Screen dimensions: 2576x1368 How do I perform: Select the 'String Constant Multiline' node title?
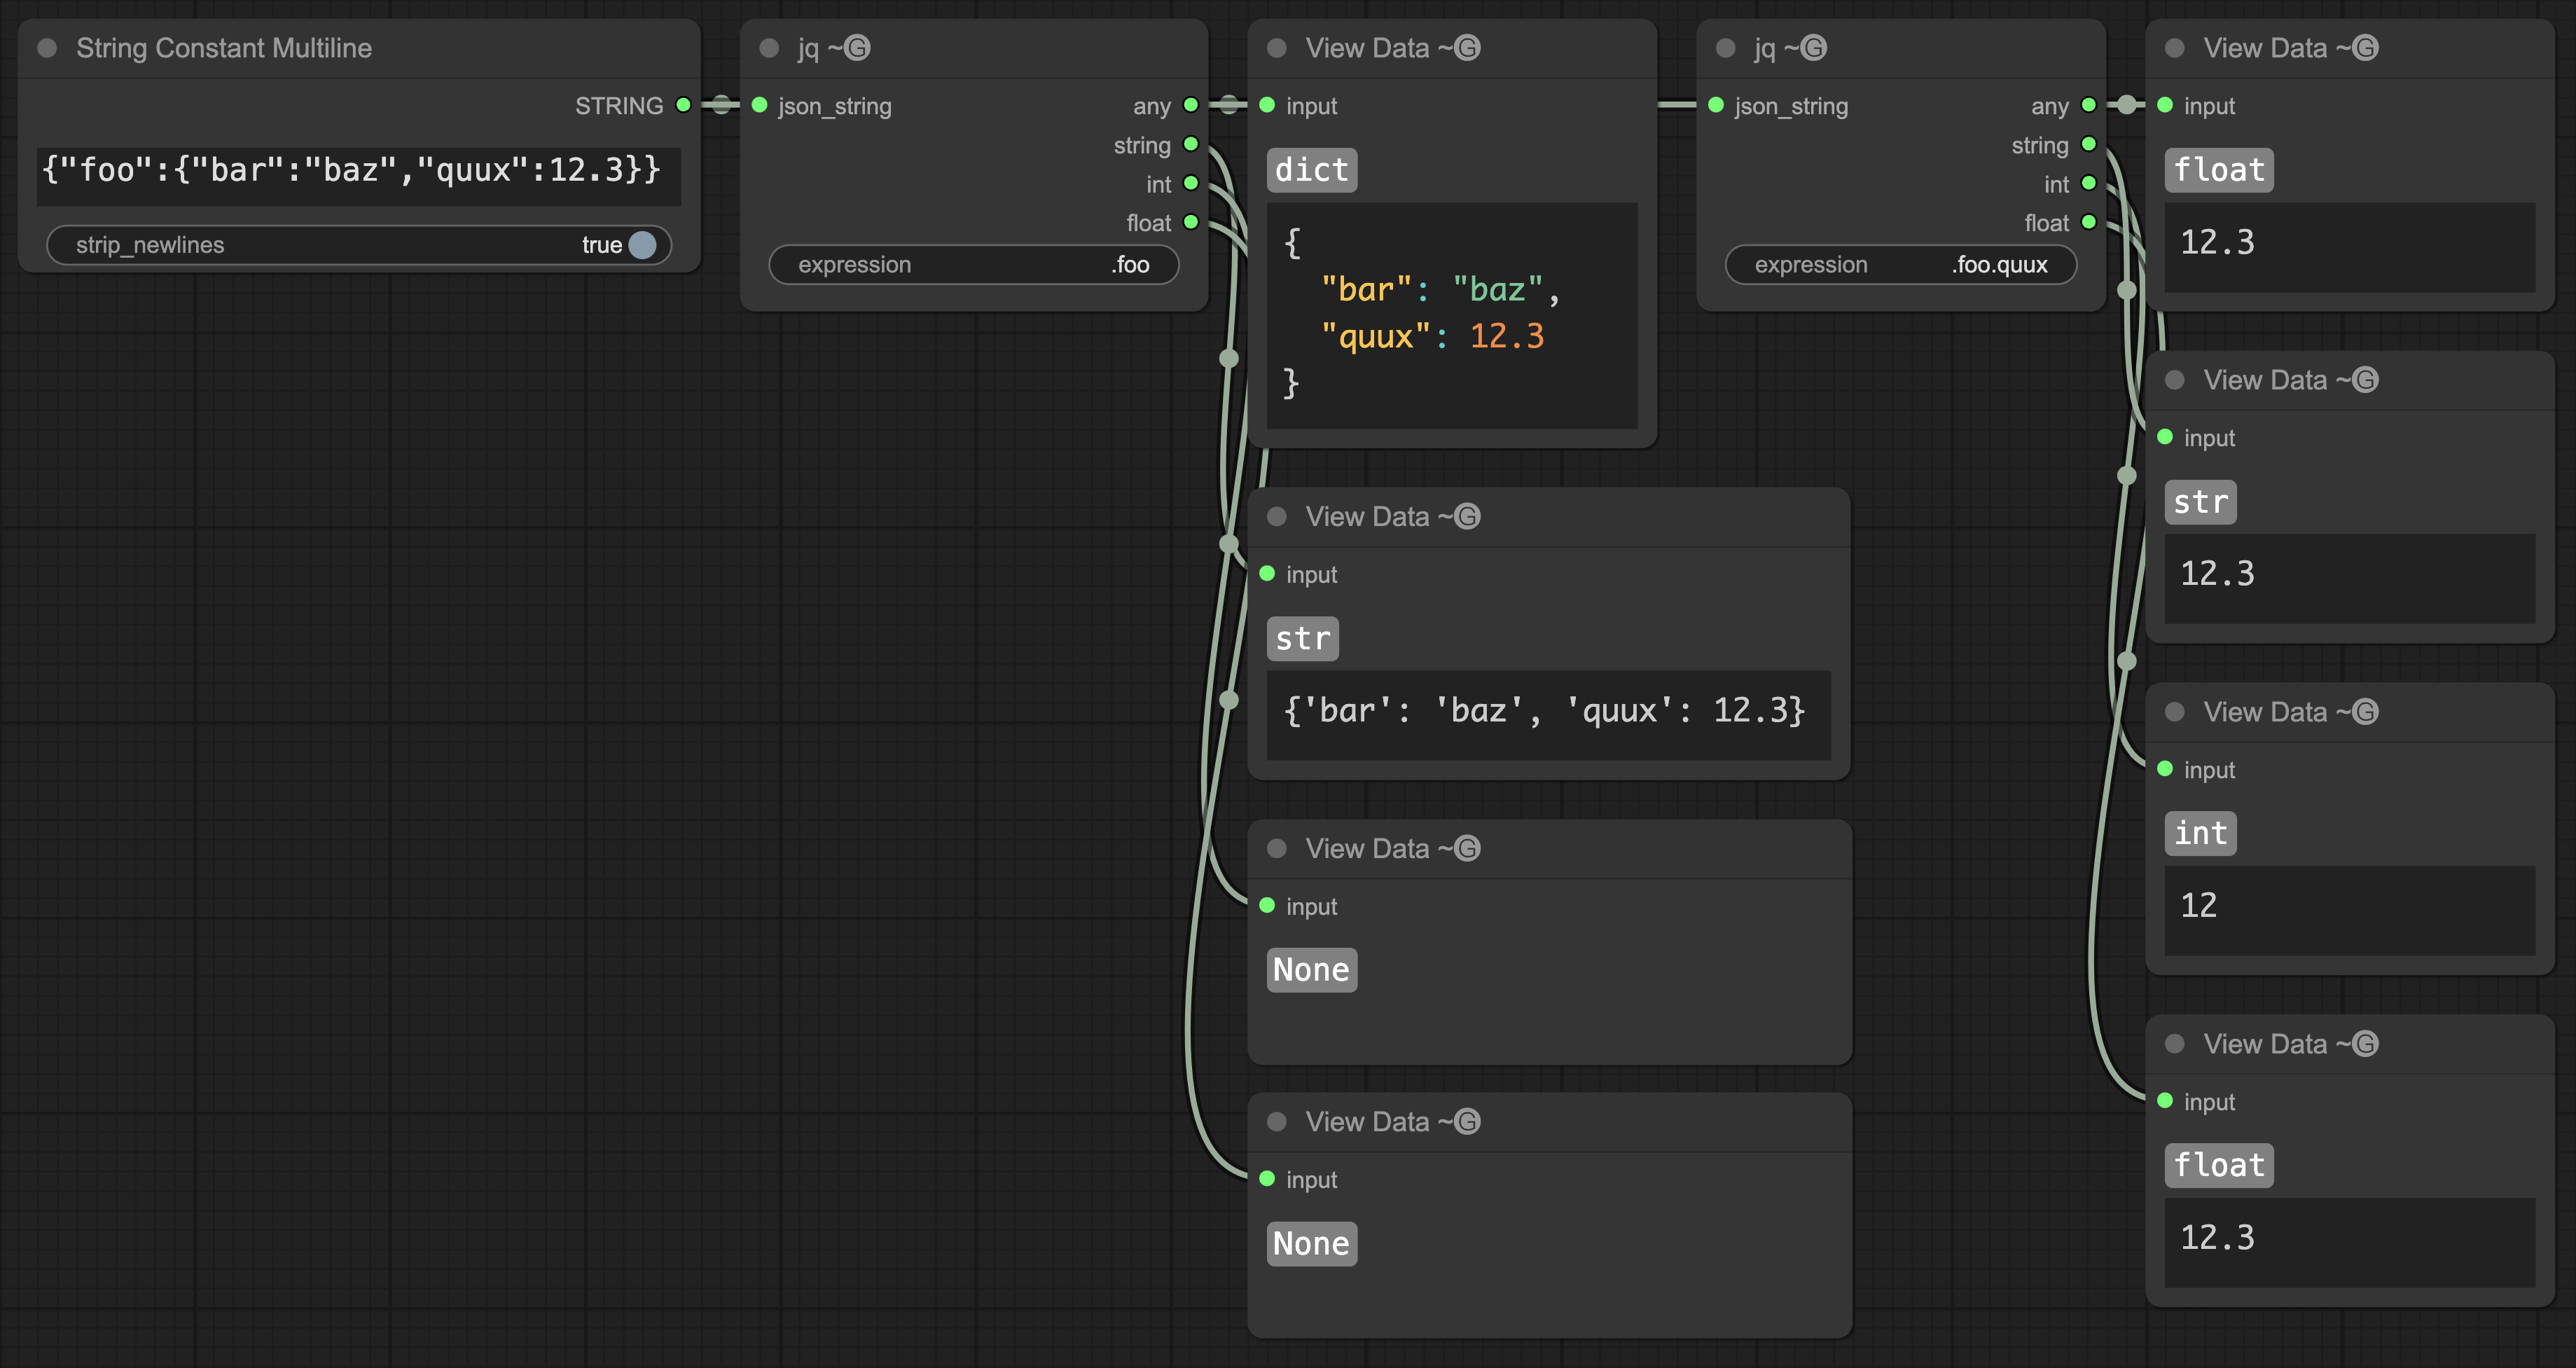224,48
